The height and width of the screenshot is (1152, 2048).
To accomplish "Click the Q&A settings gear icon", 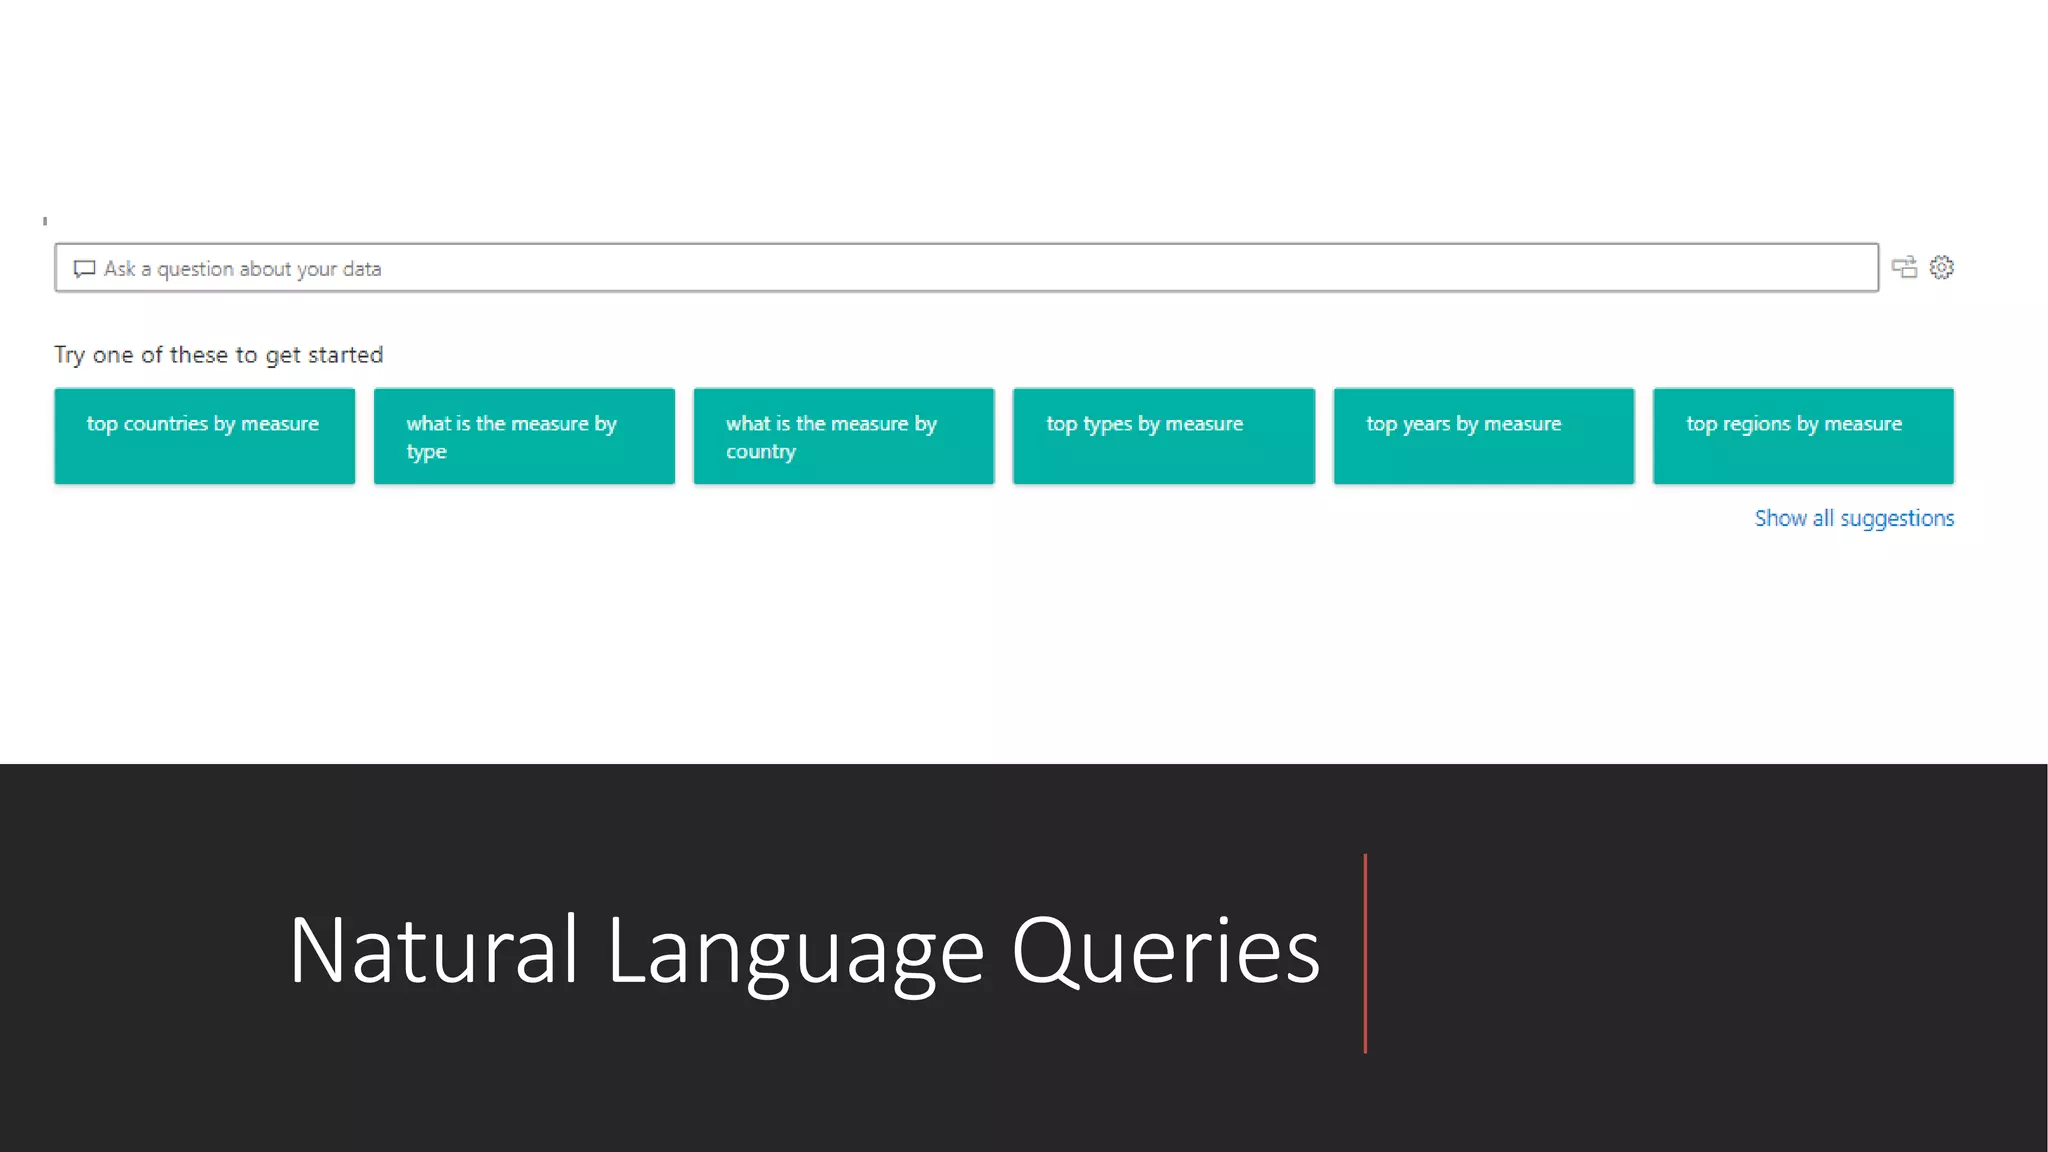I will pos(1941,268).
